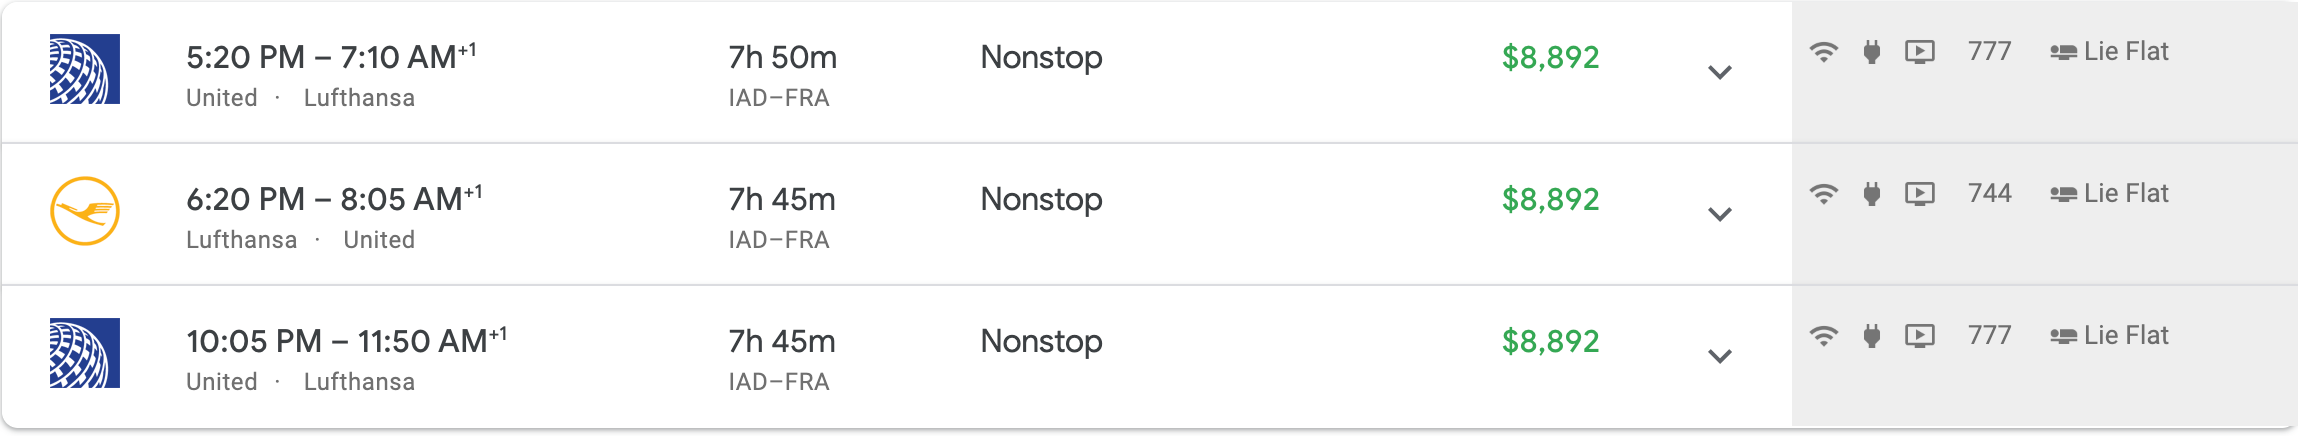
Task: Click the lie-flat seat icon in the last row
Action: click(2063, 337)
